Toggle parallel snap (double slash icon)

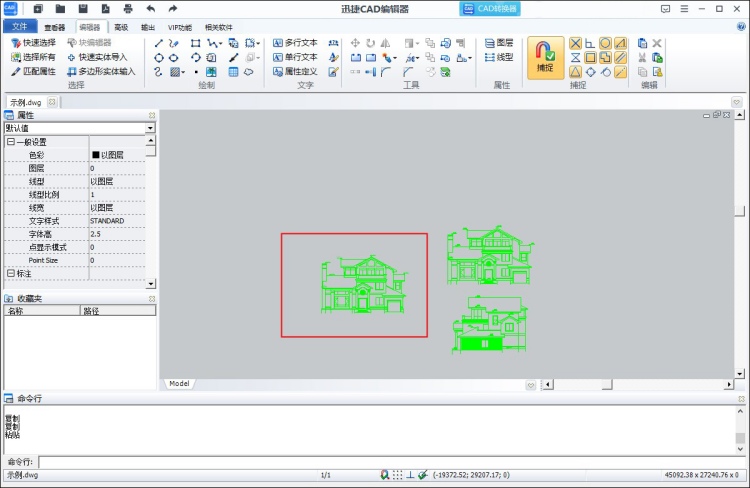620,58
